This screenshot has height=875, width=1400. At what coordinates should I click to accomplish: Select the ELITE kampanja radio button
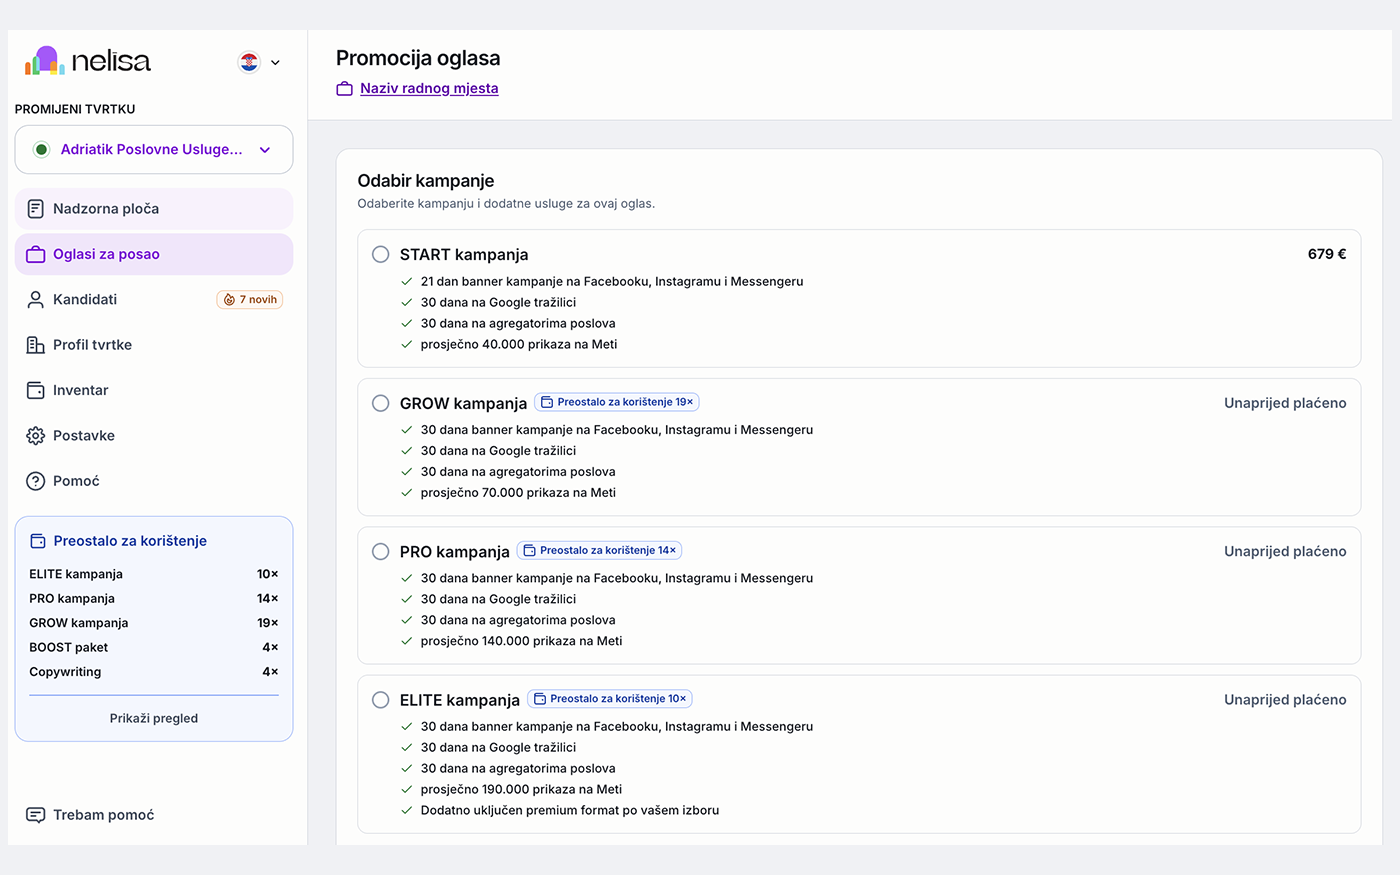381,700
